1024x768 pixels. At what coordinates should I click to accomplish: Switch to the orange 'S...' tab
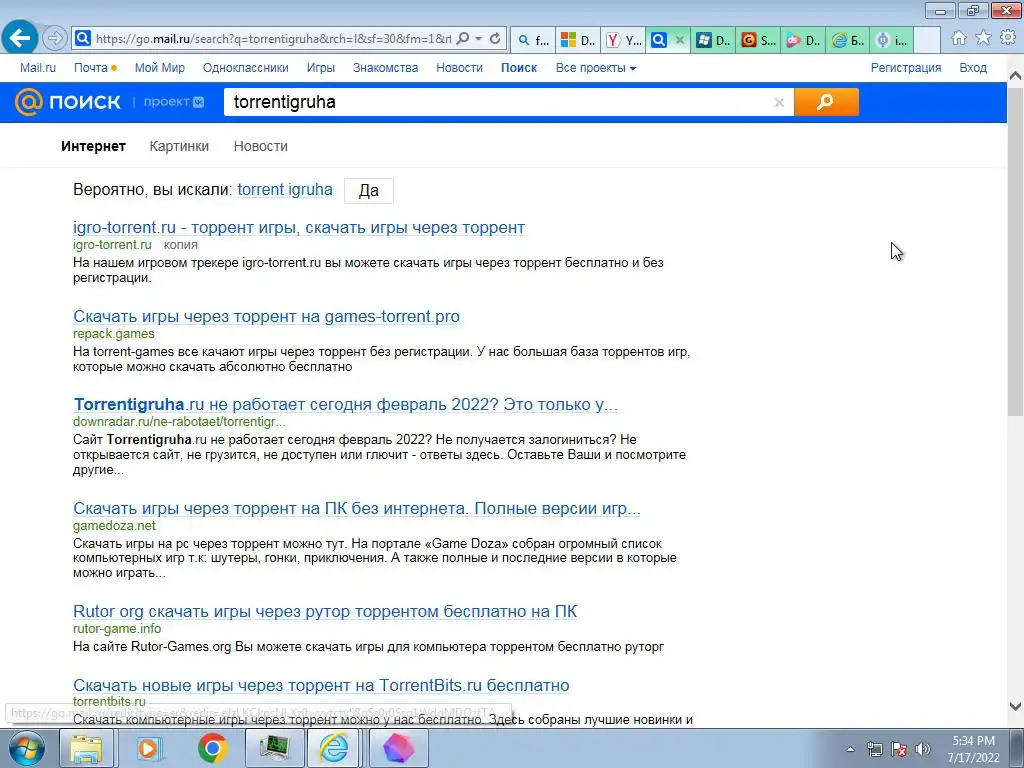759,40
